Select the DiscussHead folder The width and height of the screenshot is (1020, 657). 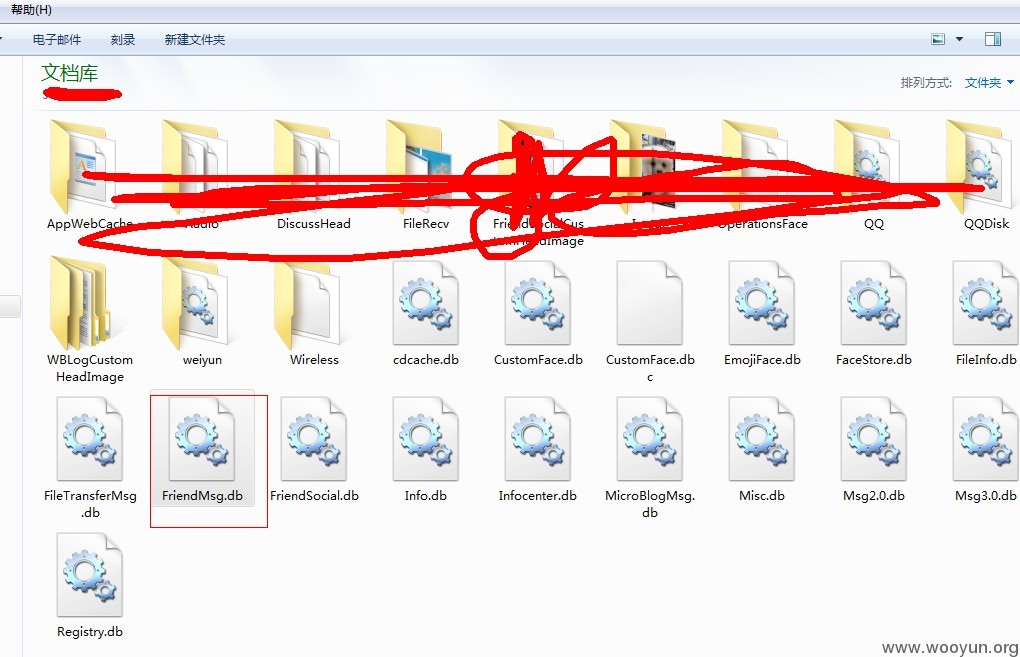pos(314,176)
